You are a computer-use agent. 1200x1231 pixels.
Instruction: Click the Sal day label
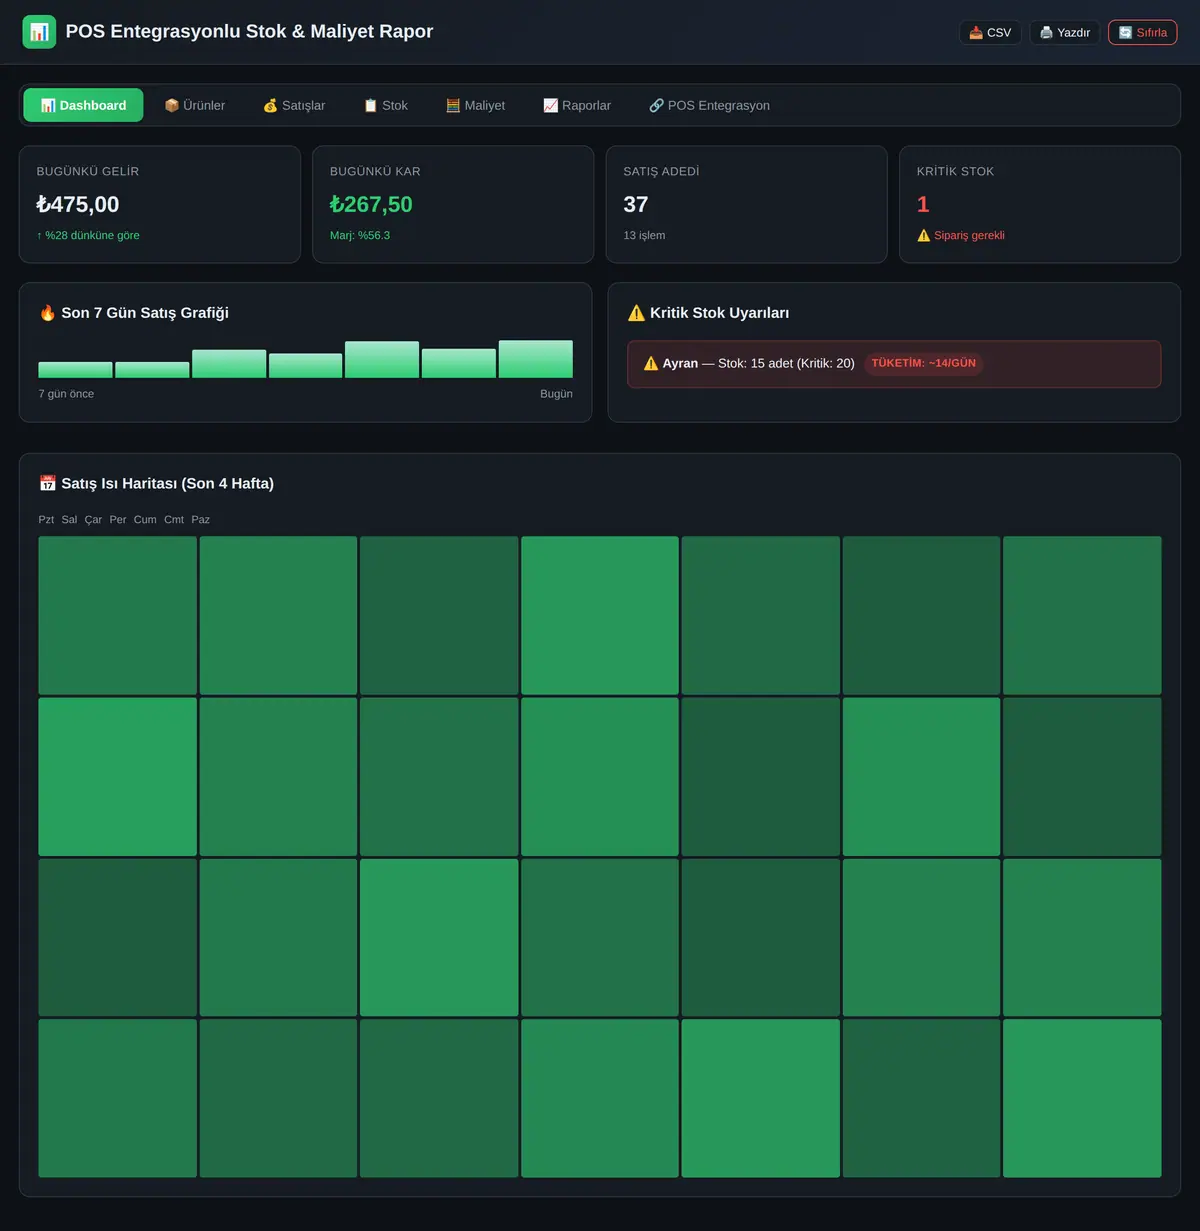pyautogui.click(x=69, y=520)
